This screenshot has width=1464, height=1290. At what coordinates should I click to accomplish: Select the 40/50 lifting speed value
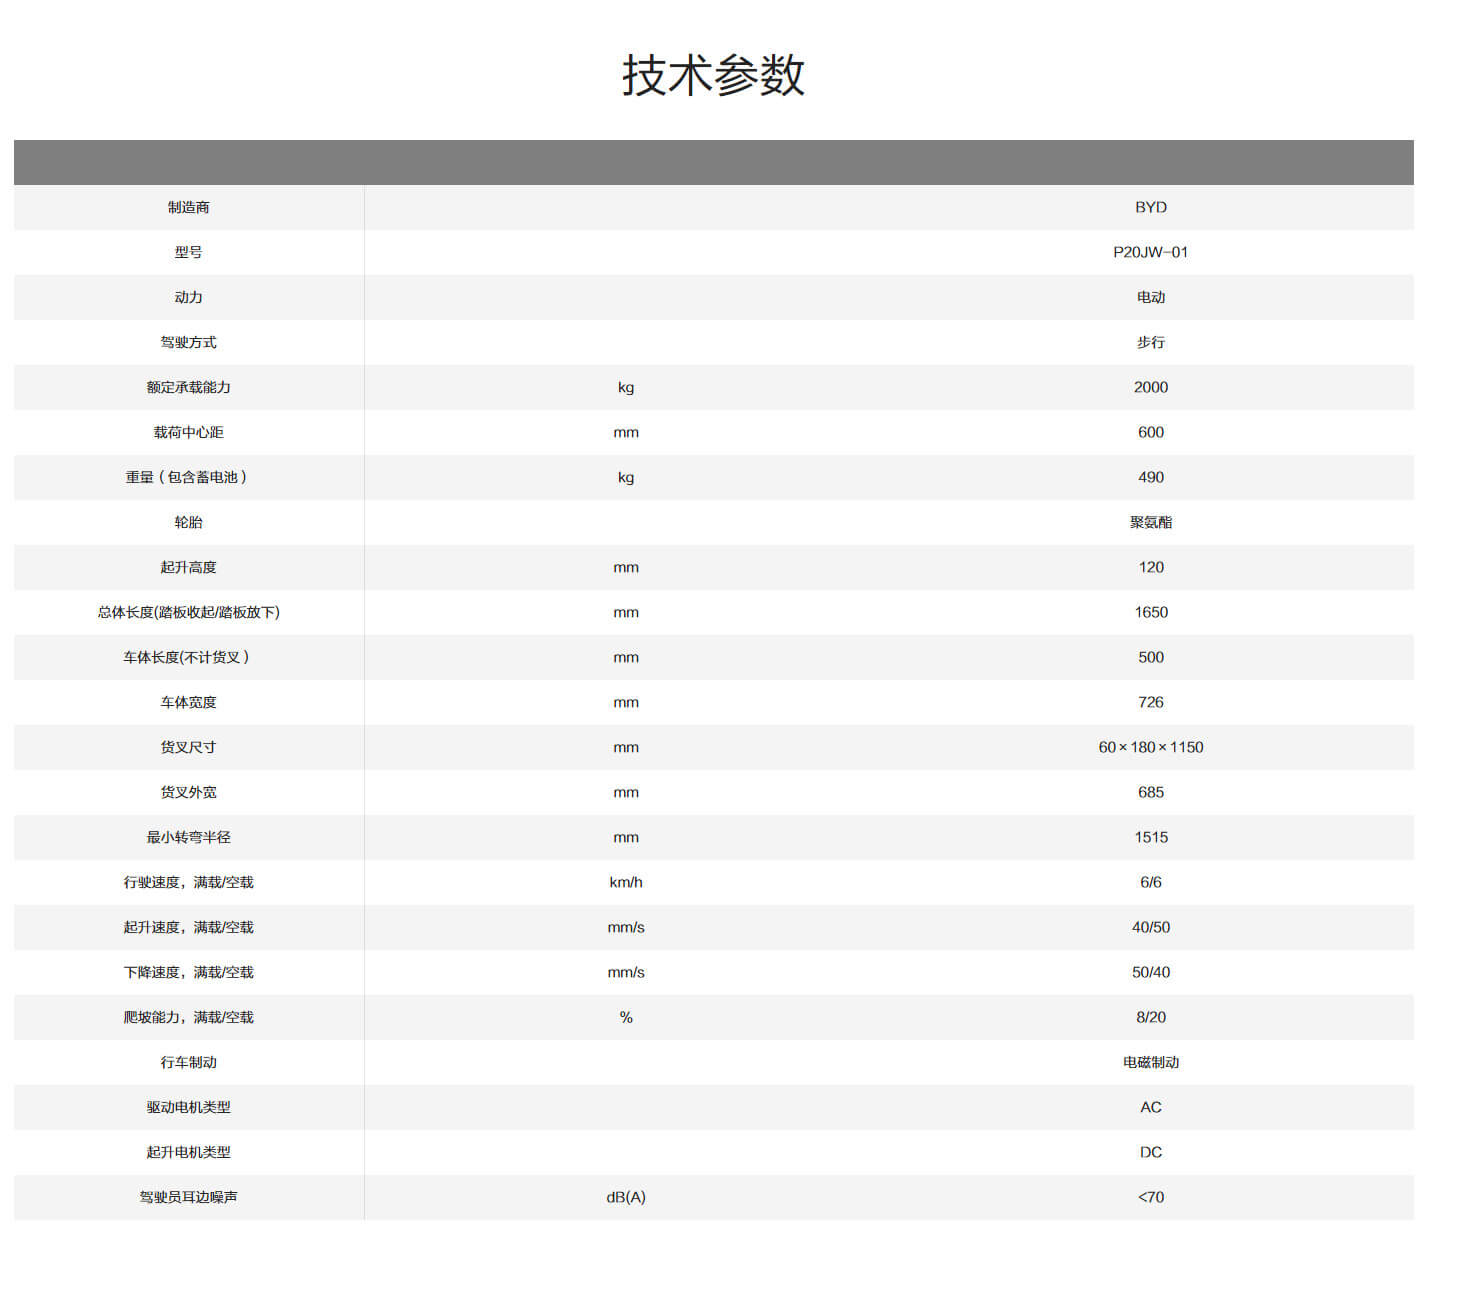tap(1150, 927)
